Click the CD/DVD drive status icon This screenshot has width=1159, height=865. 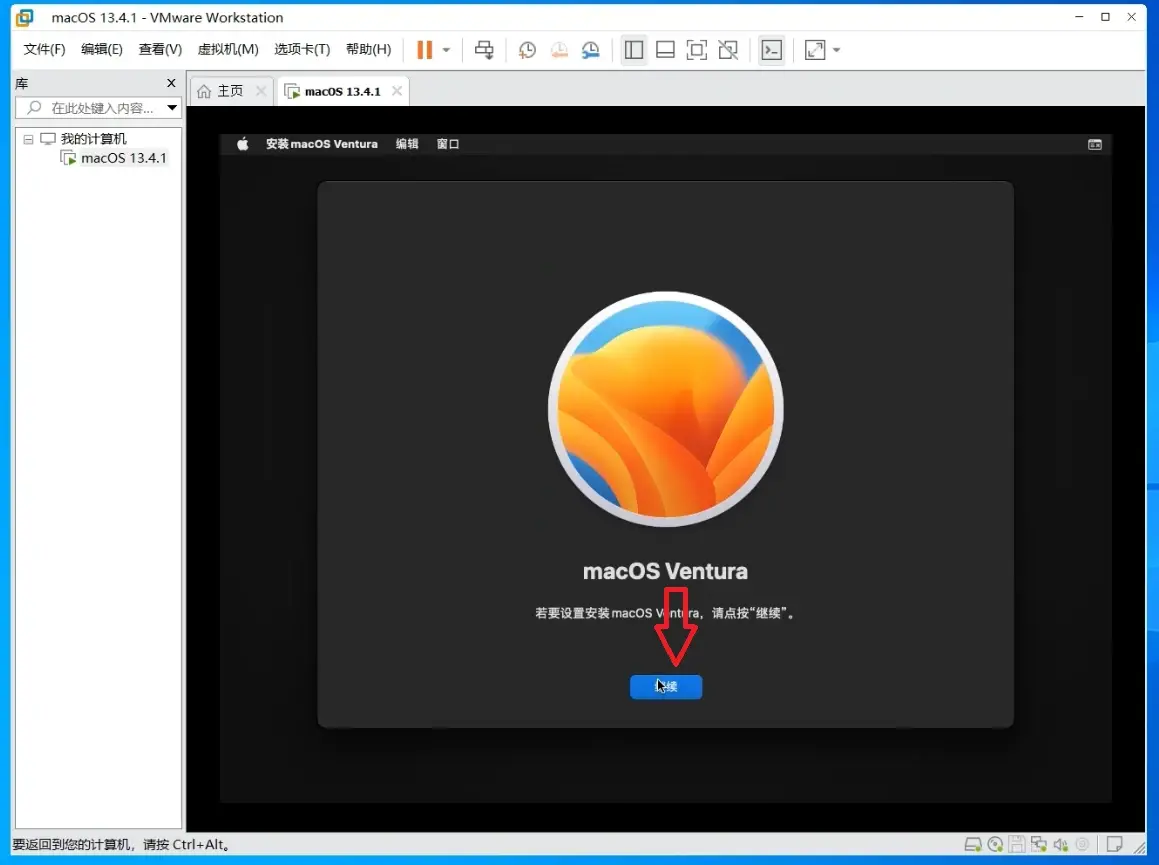[995, 844]
